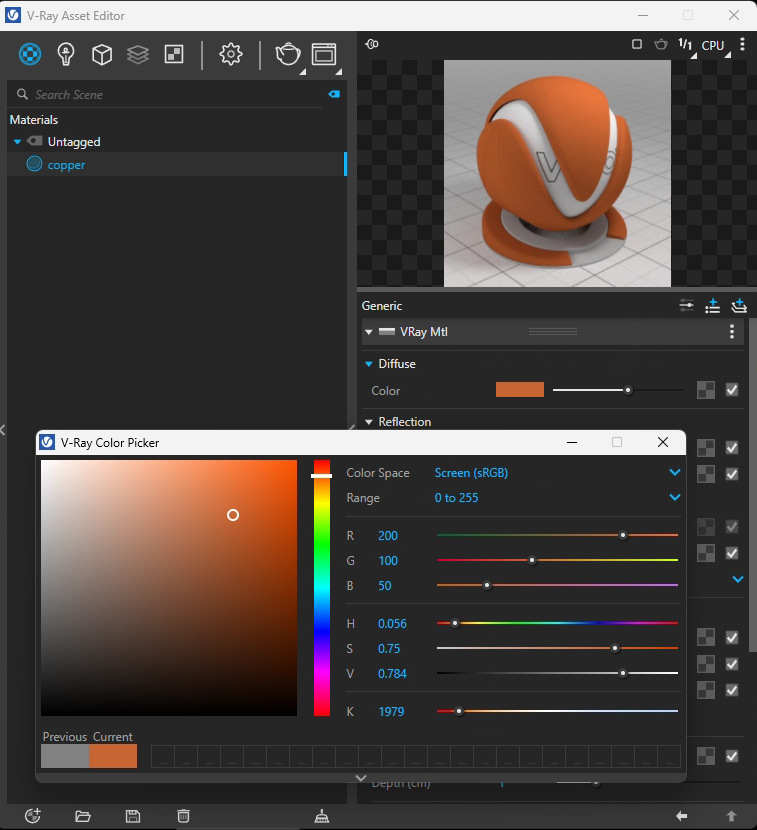The width and height of the screenshot is (757, 830).
Task: Click preview swatch options icon above preview
Action: point(372,44)
